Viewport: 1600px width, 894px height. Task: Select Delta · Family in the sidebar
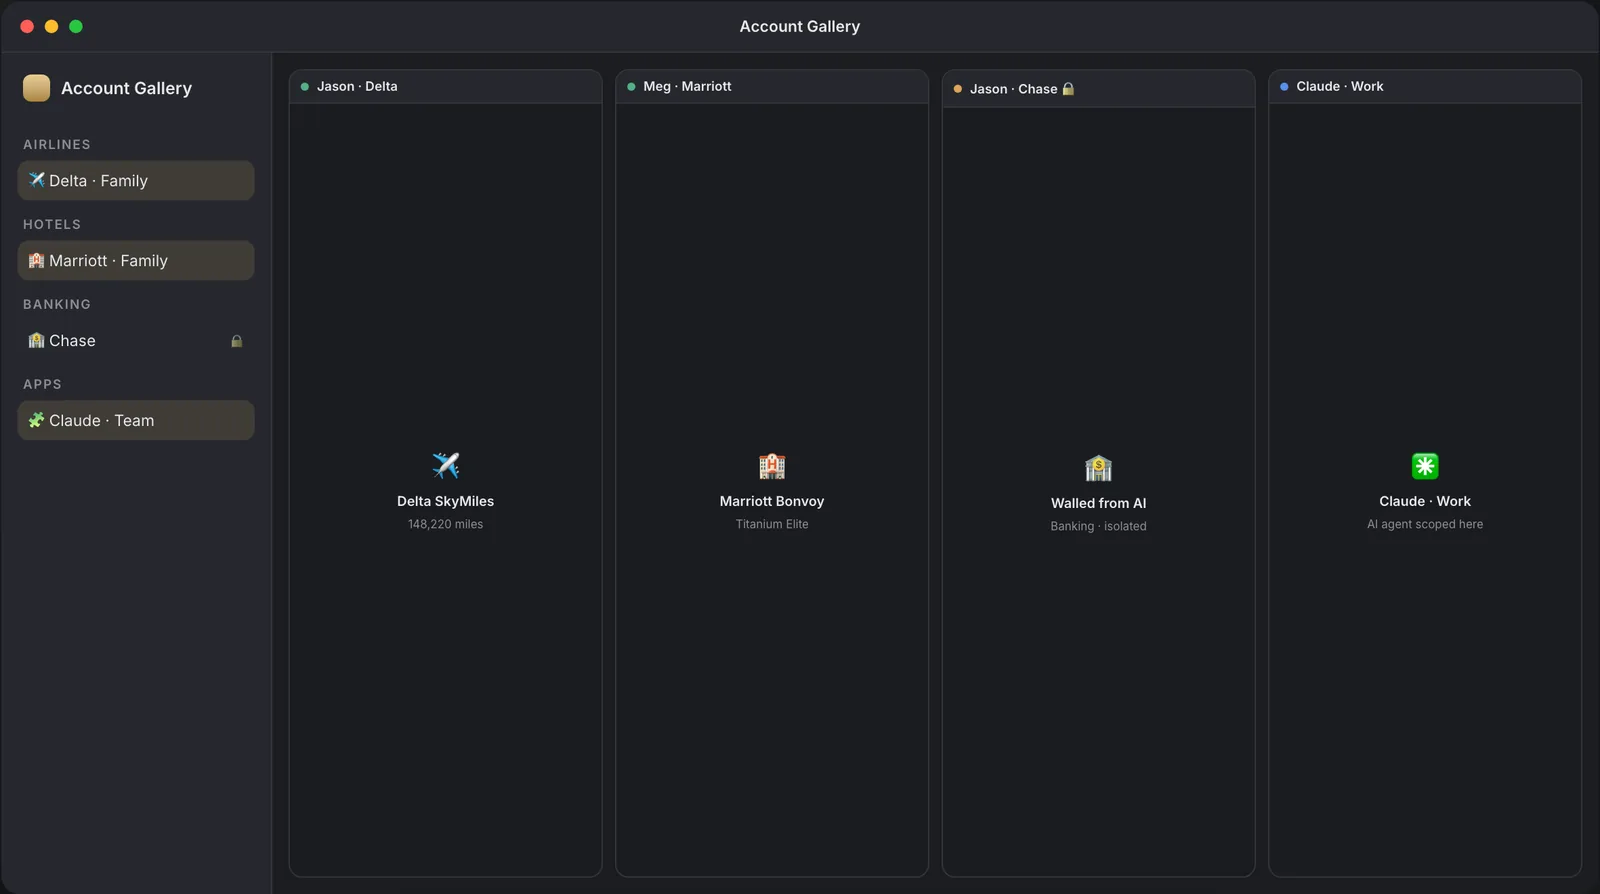pos(136,180)
